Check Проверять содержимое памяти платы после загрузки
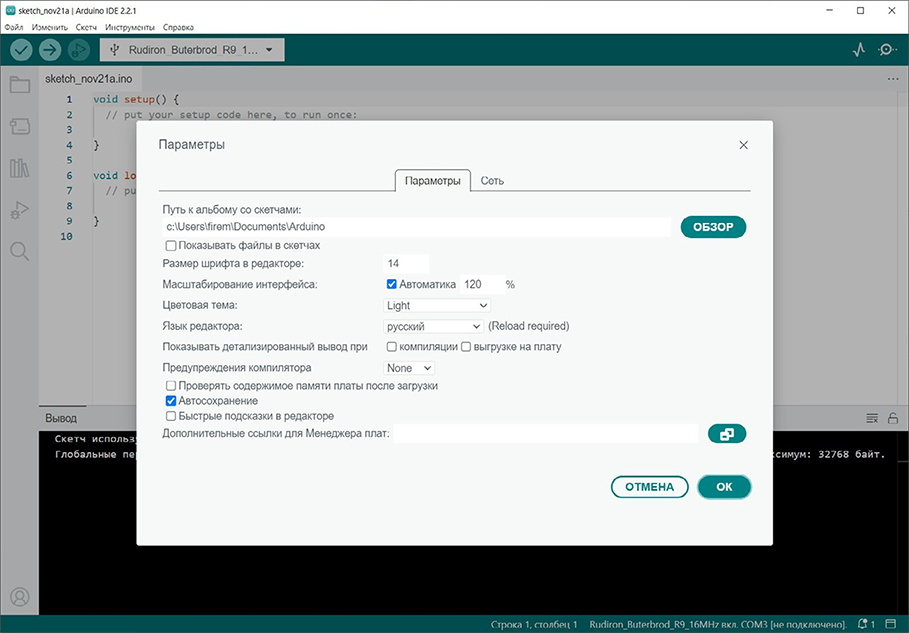The width and height of the screenshot is (909, 633). click(x=171, y=385)
